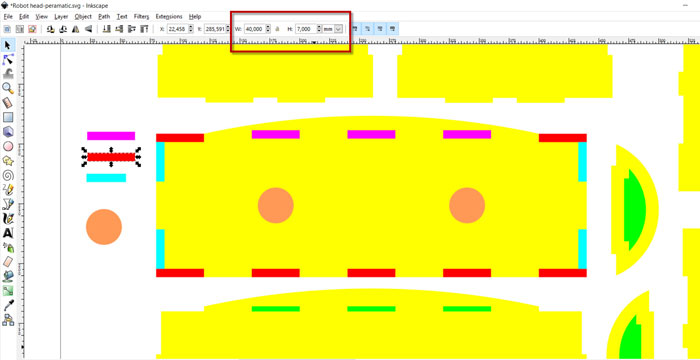Click the W width stepper arrows
The width and height of the screenshot is (700, 360).
(x=268, y=29)
